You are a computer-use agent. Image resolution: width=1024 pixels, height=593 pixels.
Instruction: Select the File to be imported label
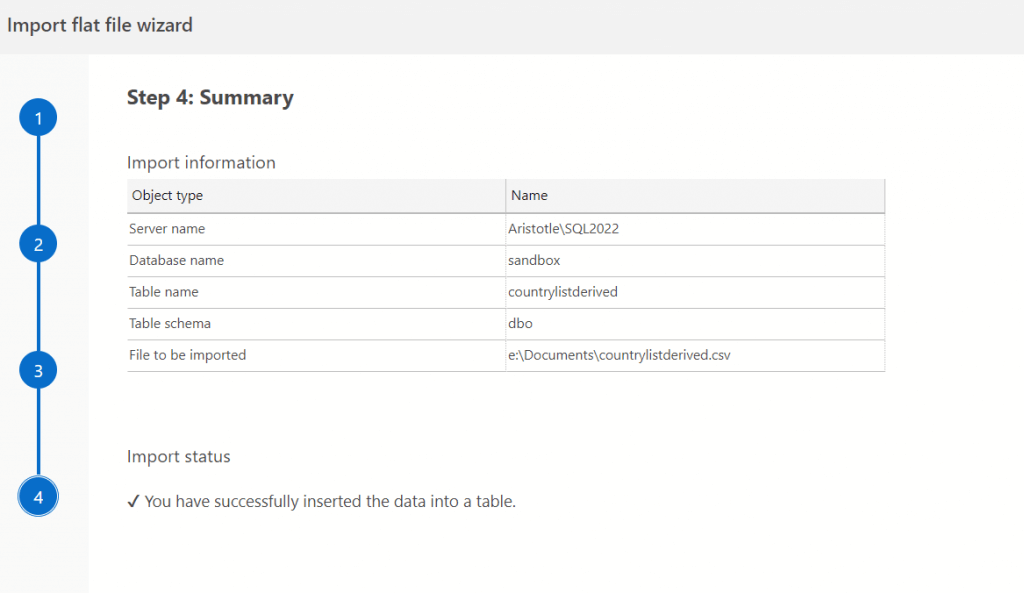pos(187,355)
